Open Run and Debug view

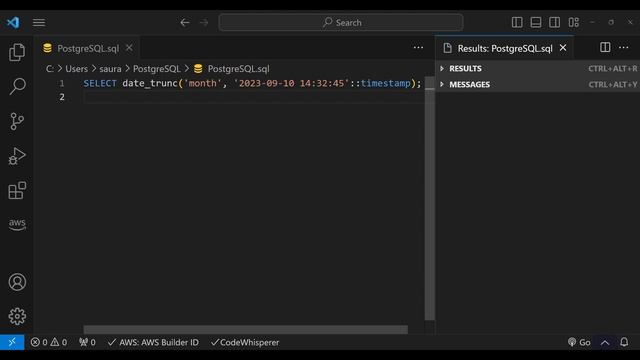tap(17, 156)
